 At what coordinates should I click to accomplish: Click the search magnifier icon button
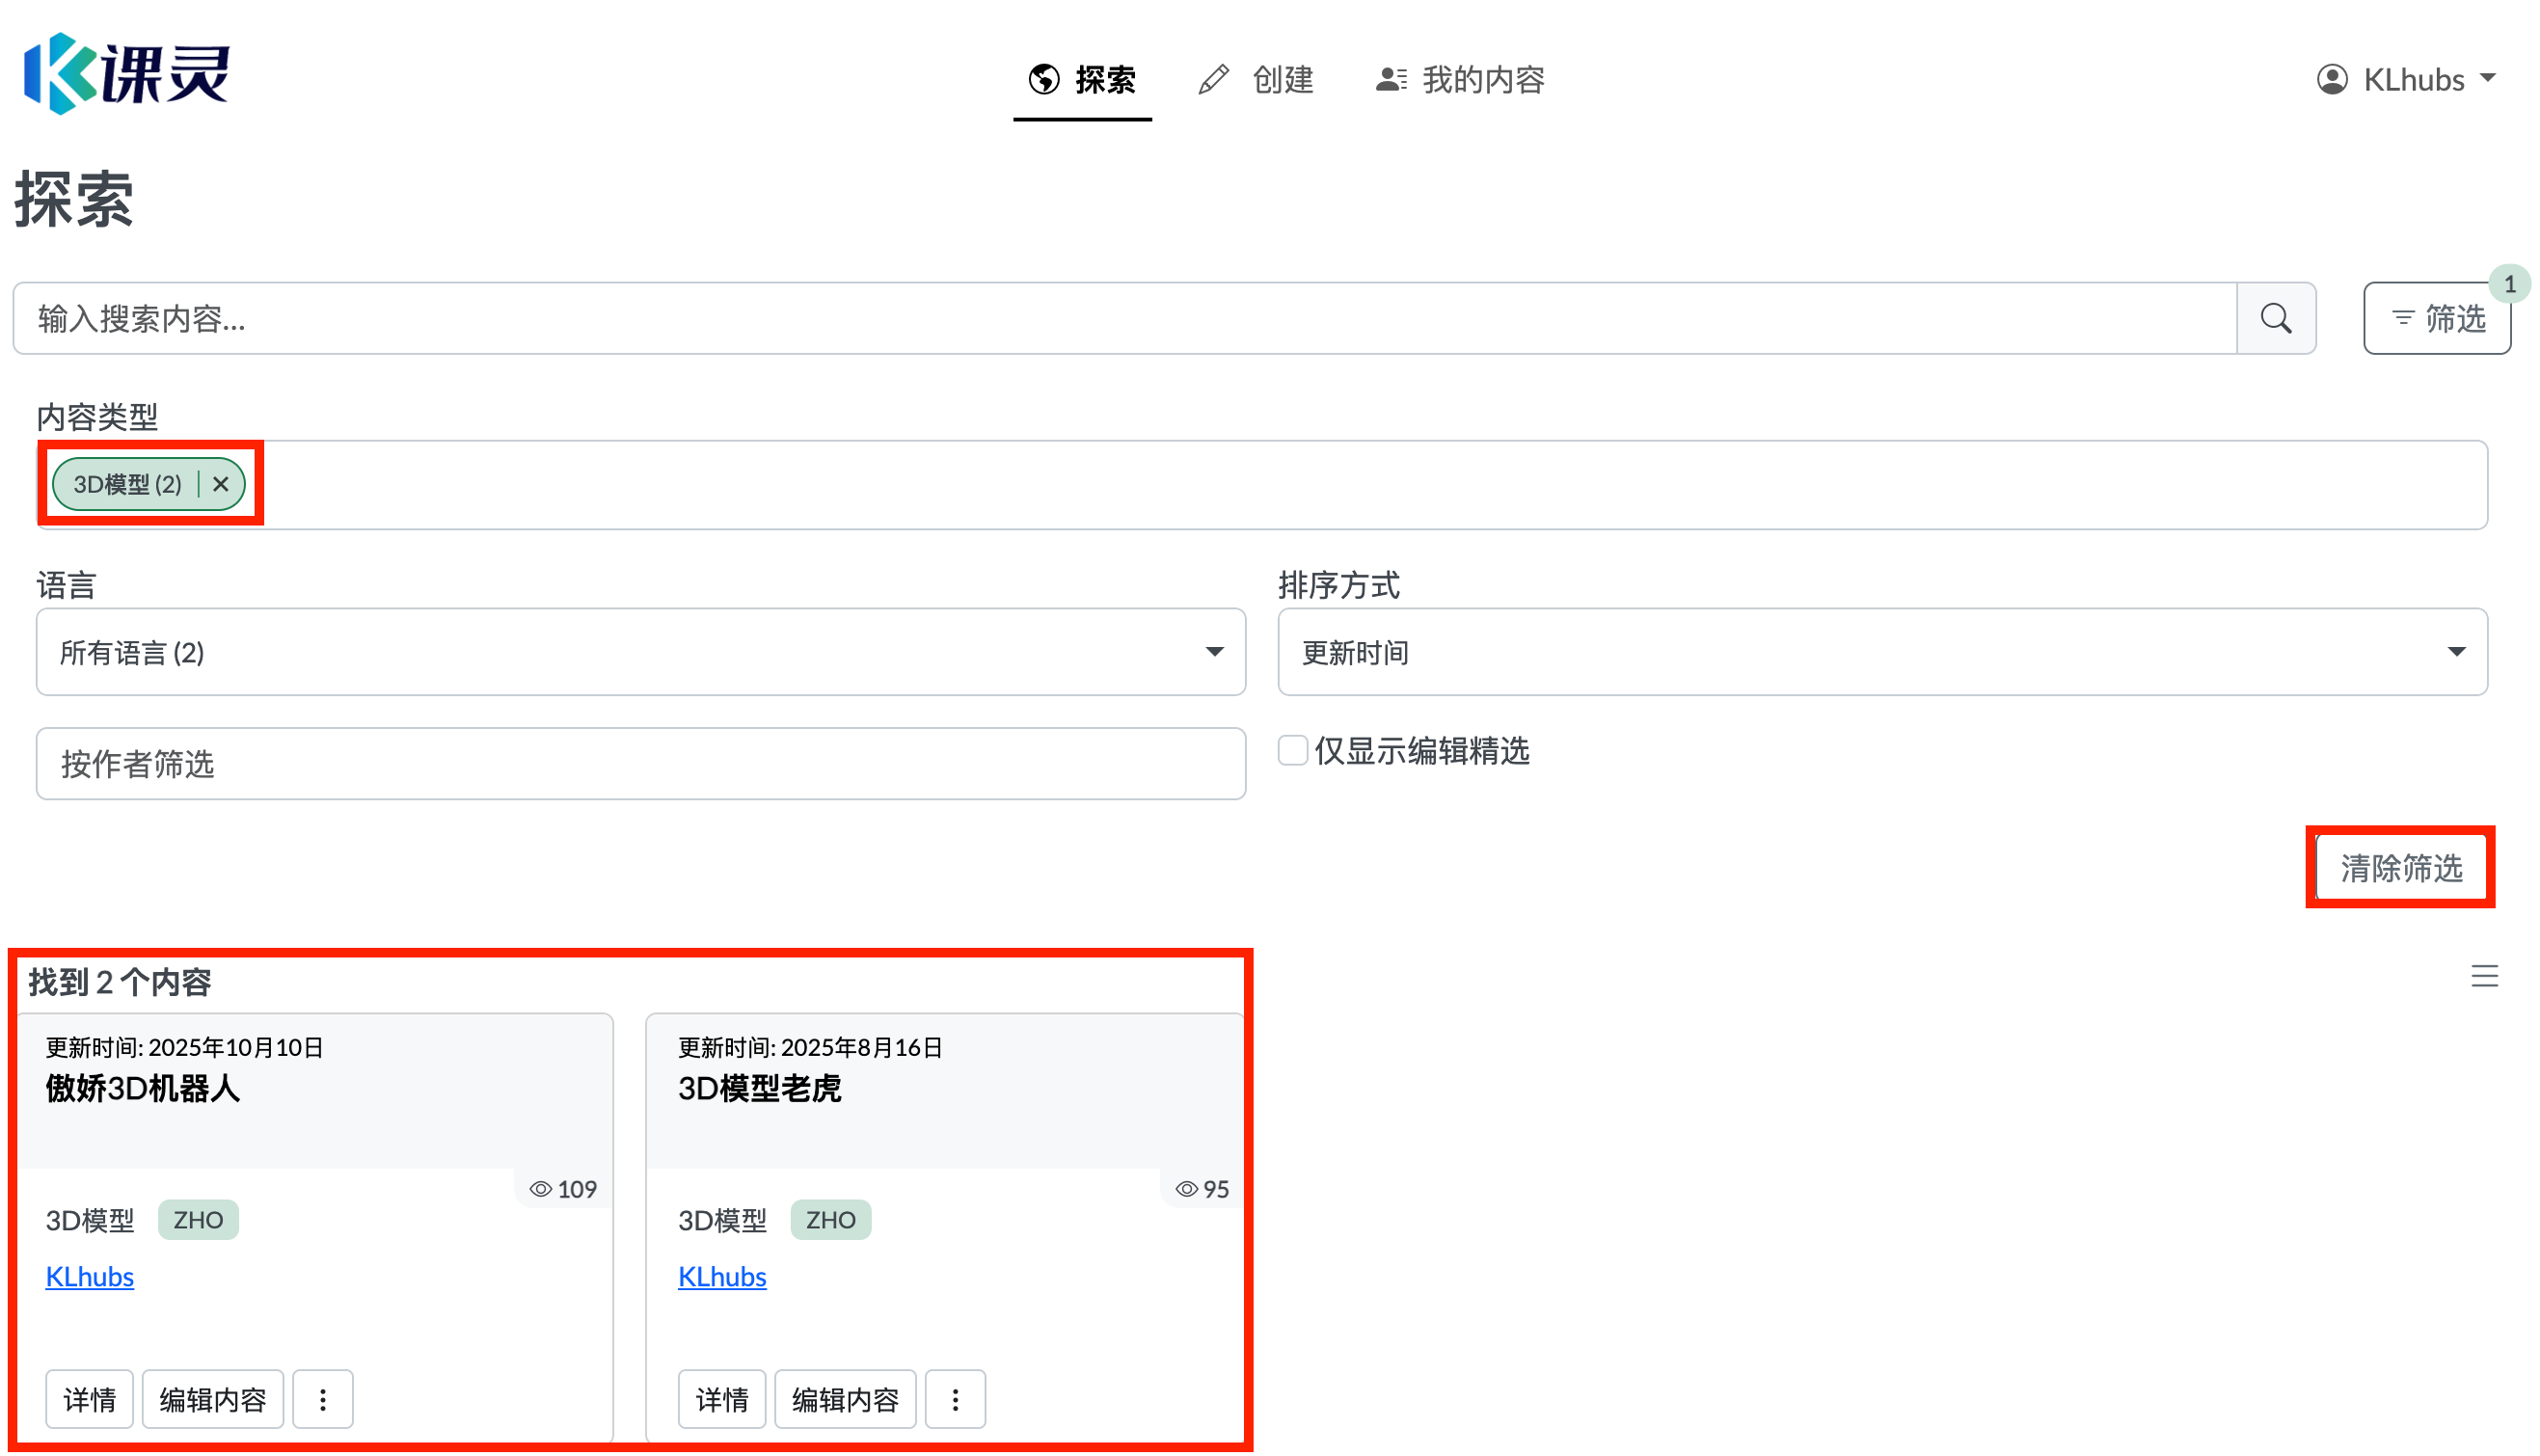(x=2275, y=319)
